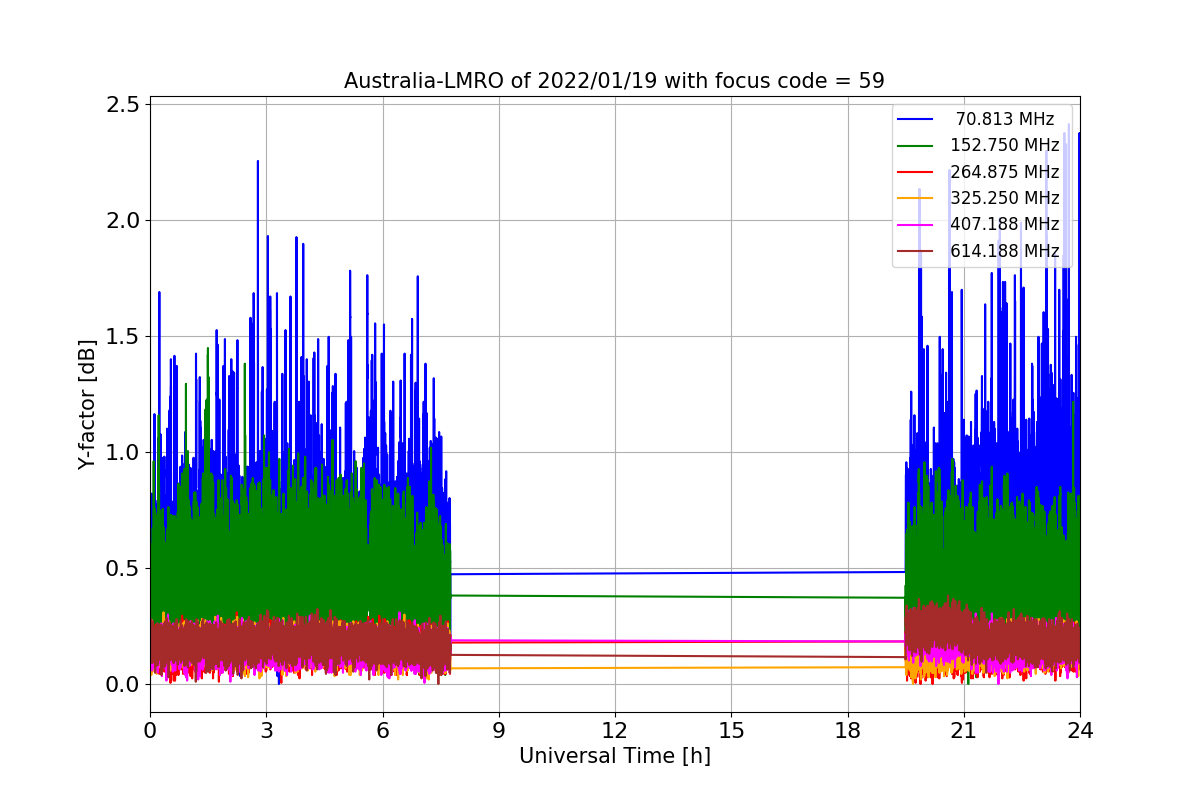Click the 2.0 tick on Y axis
The width and height of the screenshot is (1200, 800).
(123, 220)
